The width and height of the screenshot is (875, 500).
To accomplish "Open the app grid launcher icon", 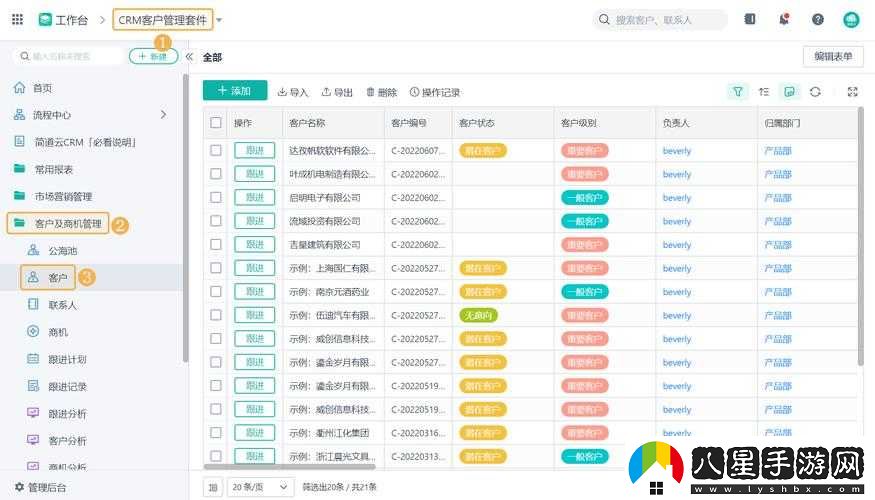I will click(17, 19).
